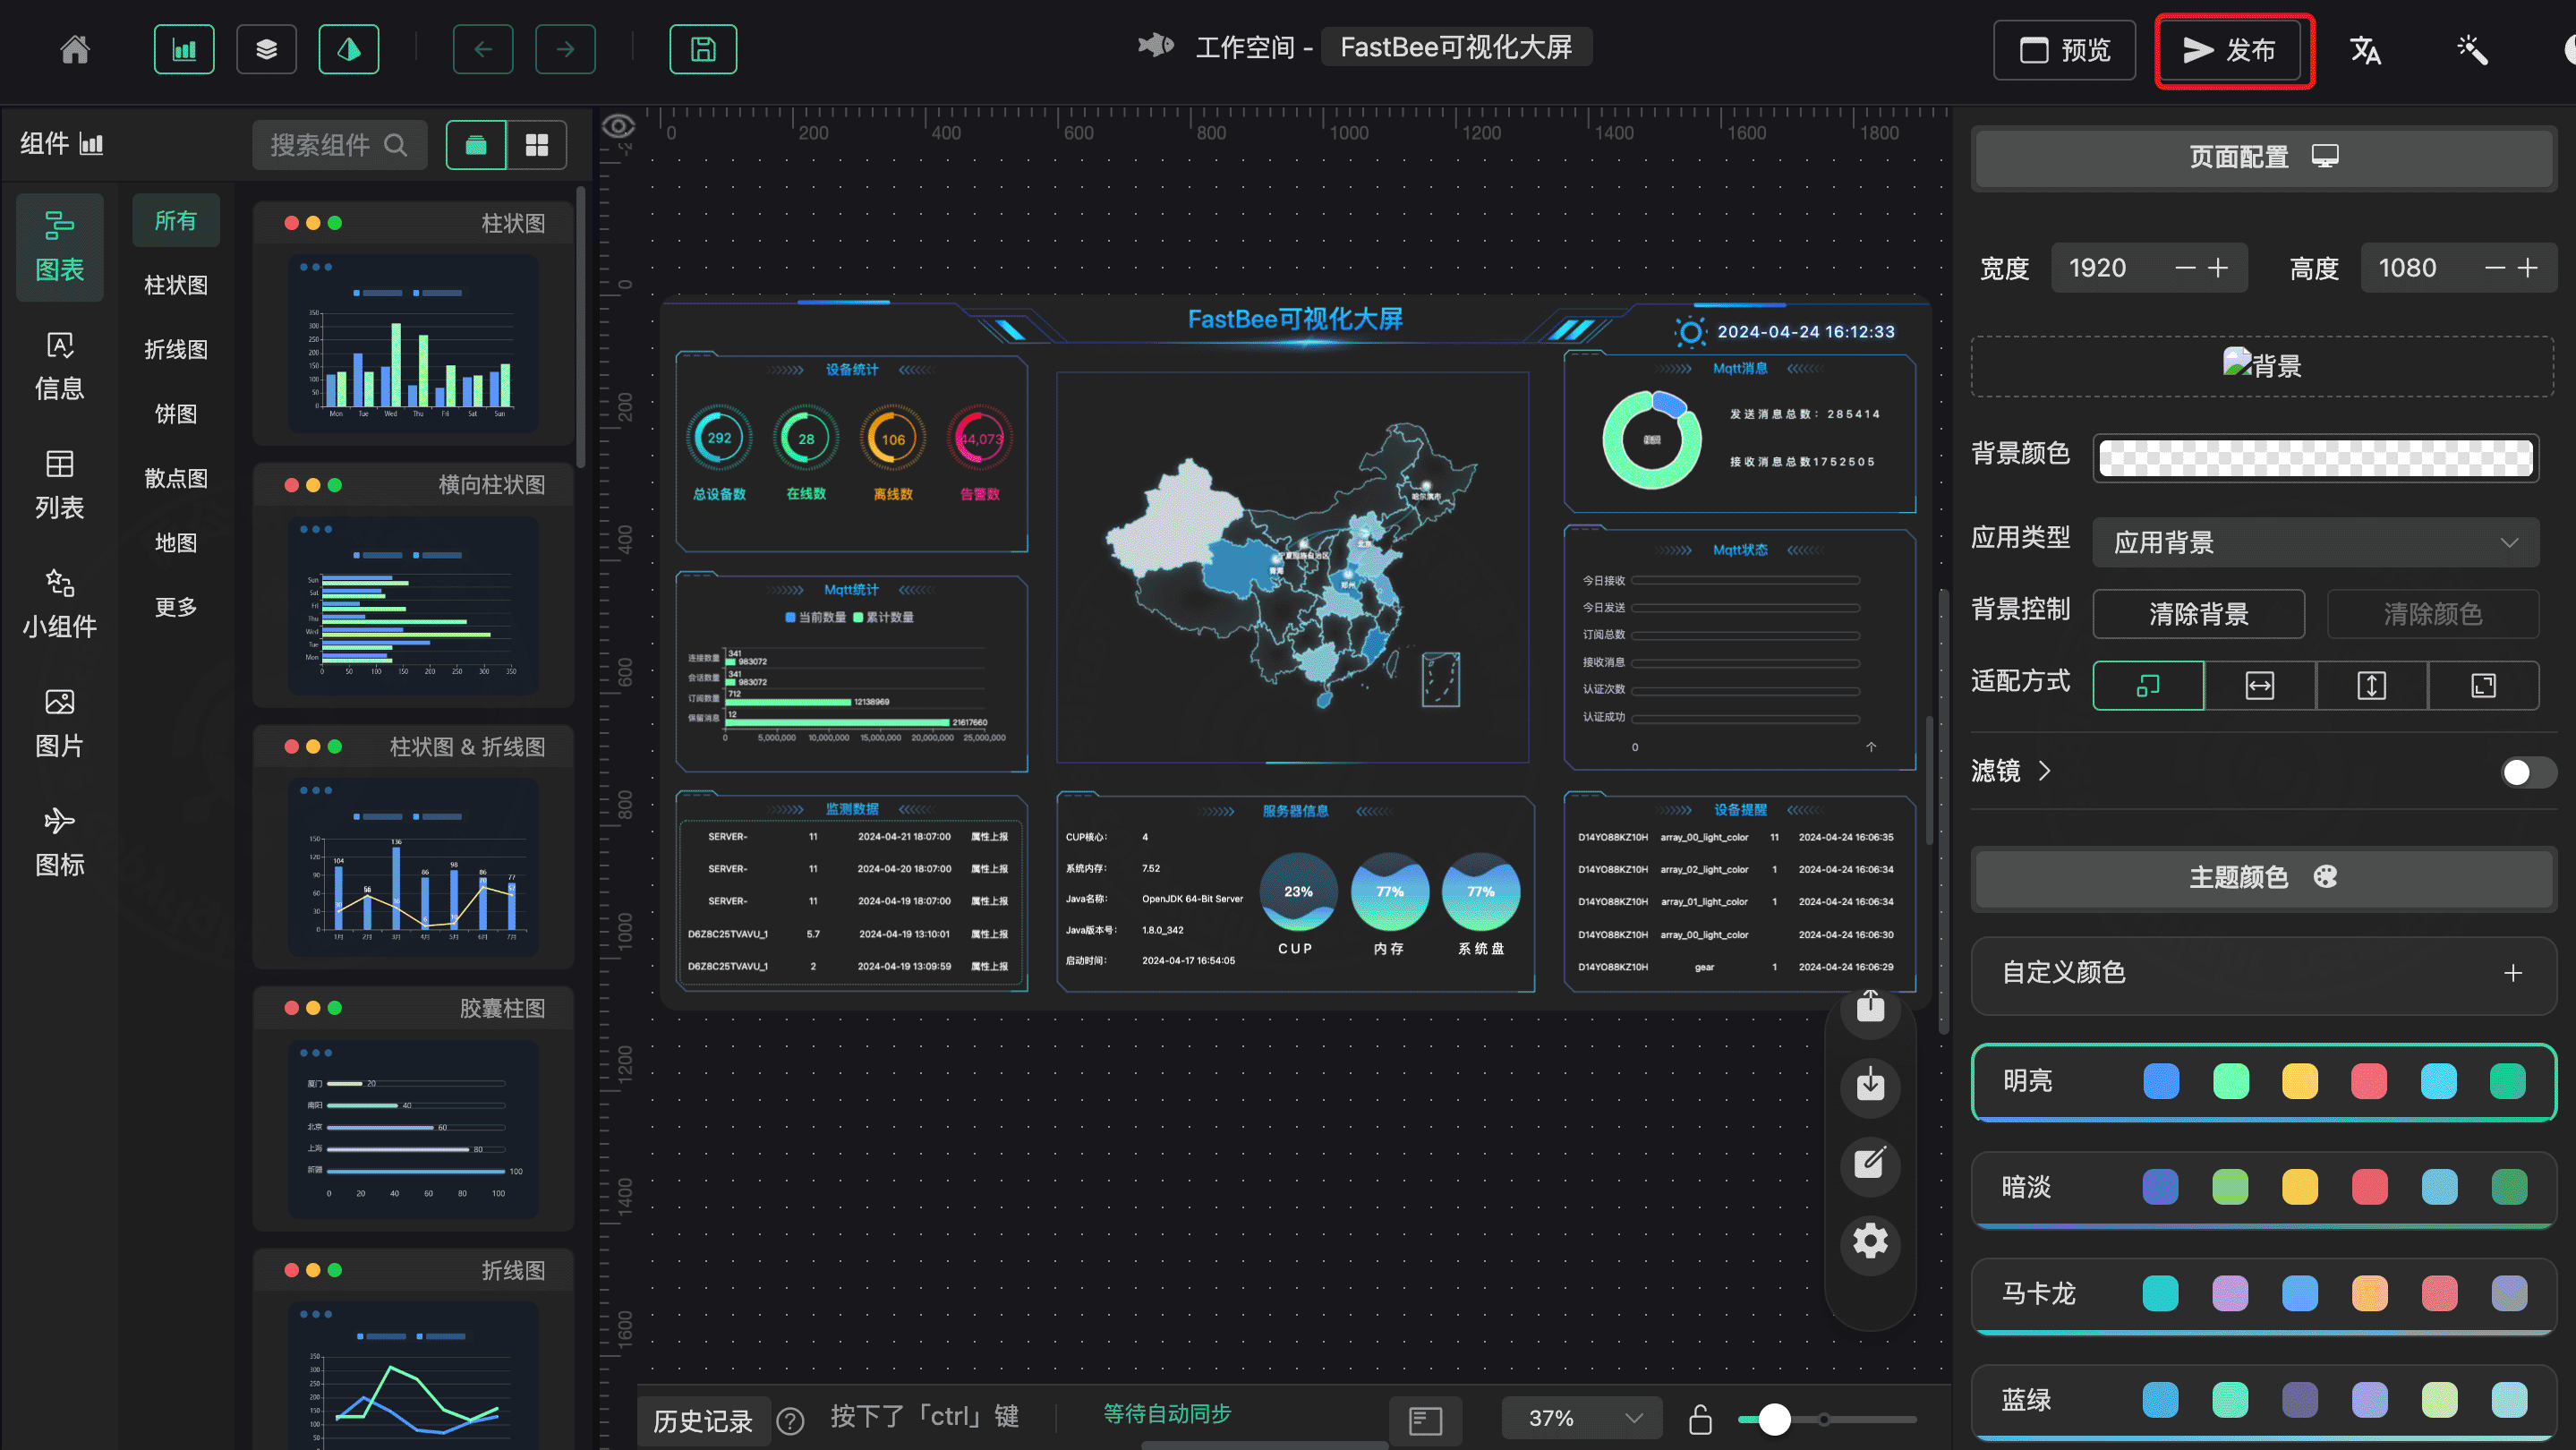The height and width of the screenshot is (1450, 2576).
Task: Click the 主题颜色 header
Action: coord(2263,878)
